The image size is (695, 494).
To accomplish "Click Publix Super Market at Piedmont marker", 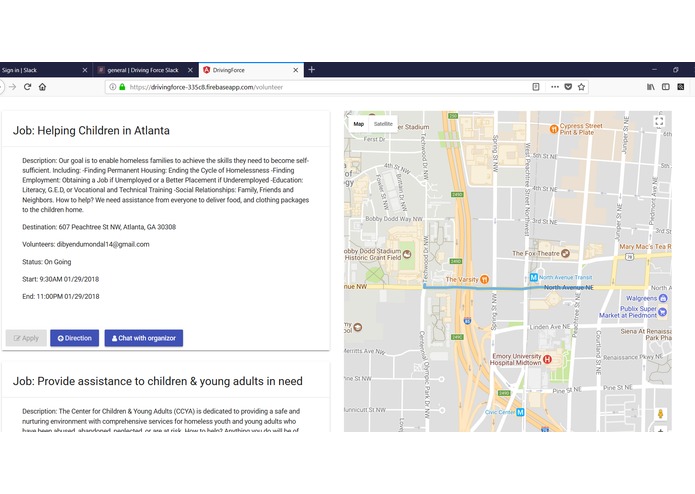I will (x=663, y=312).
